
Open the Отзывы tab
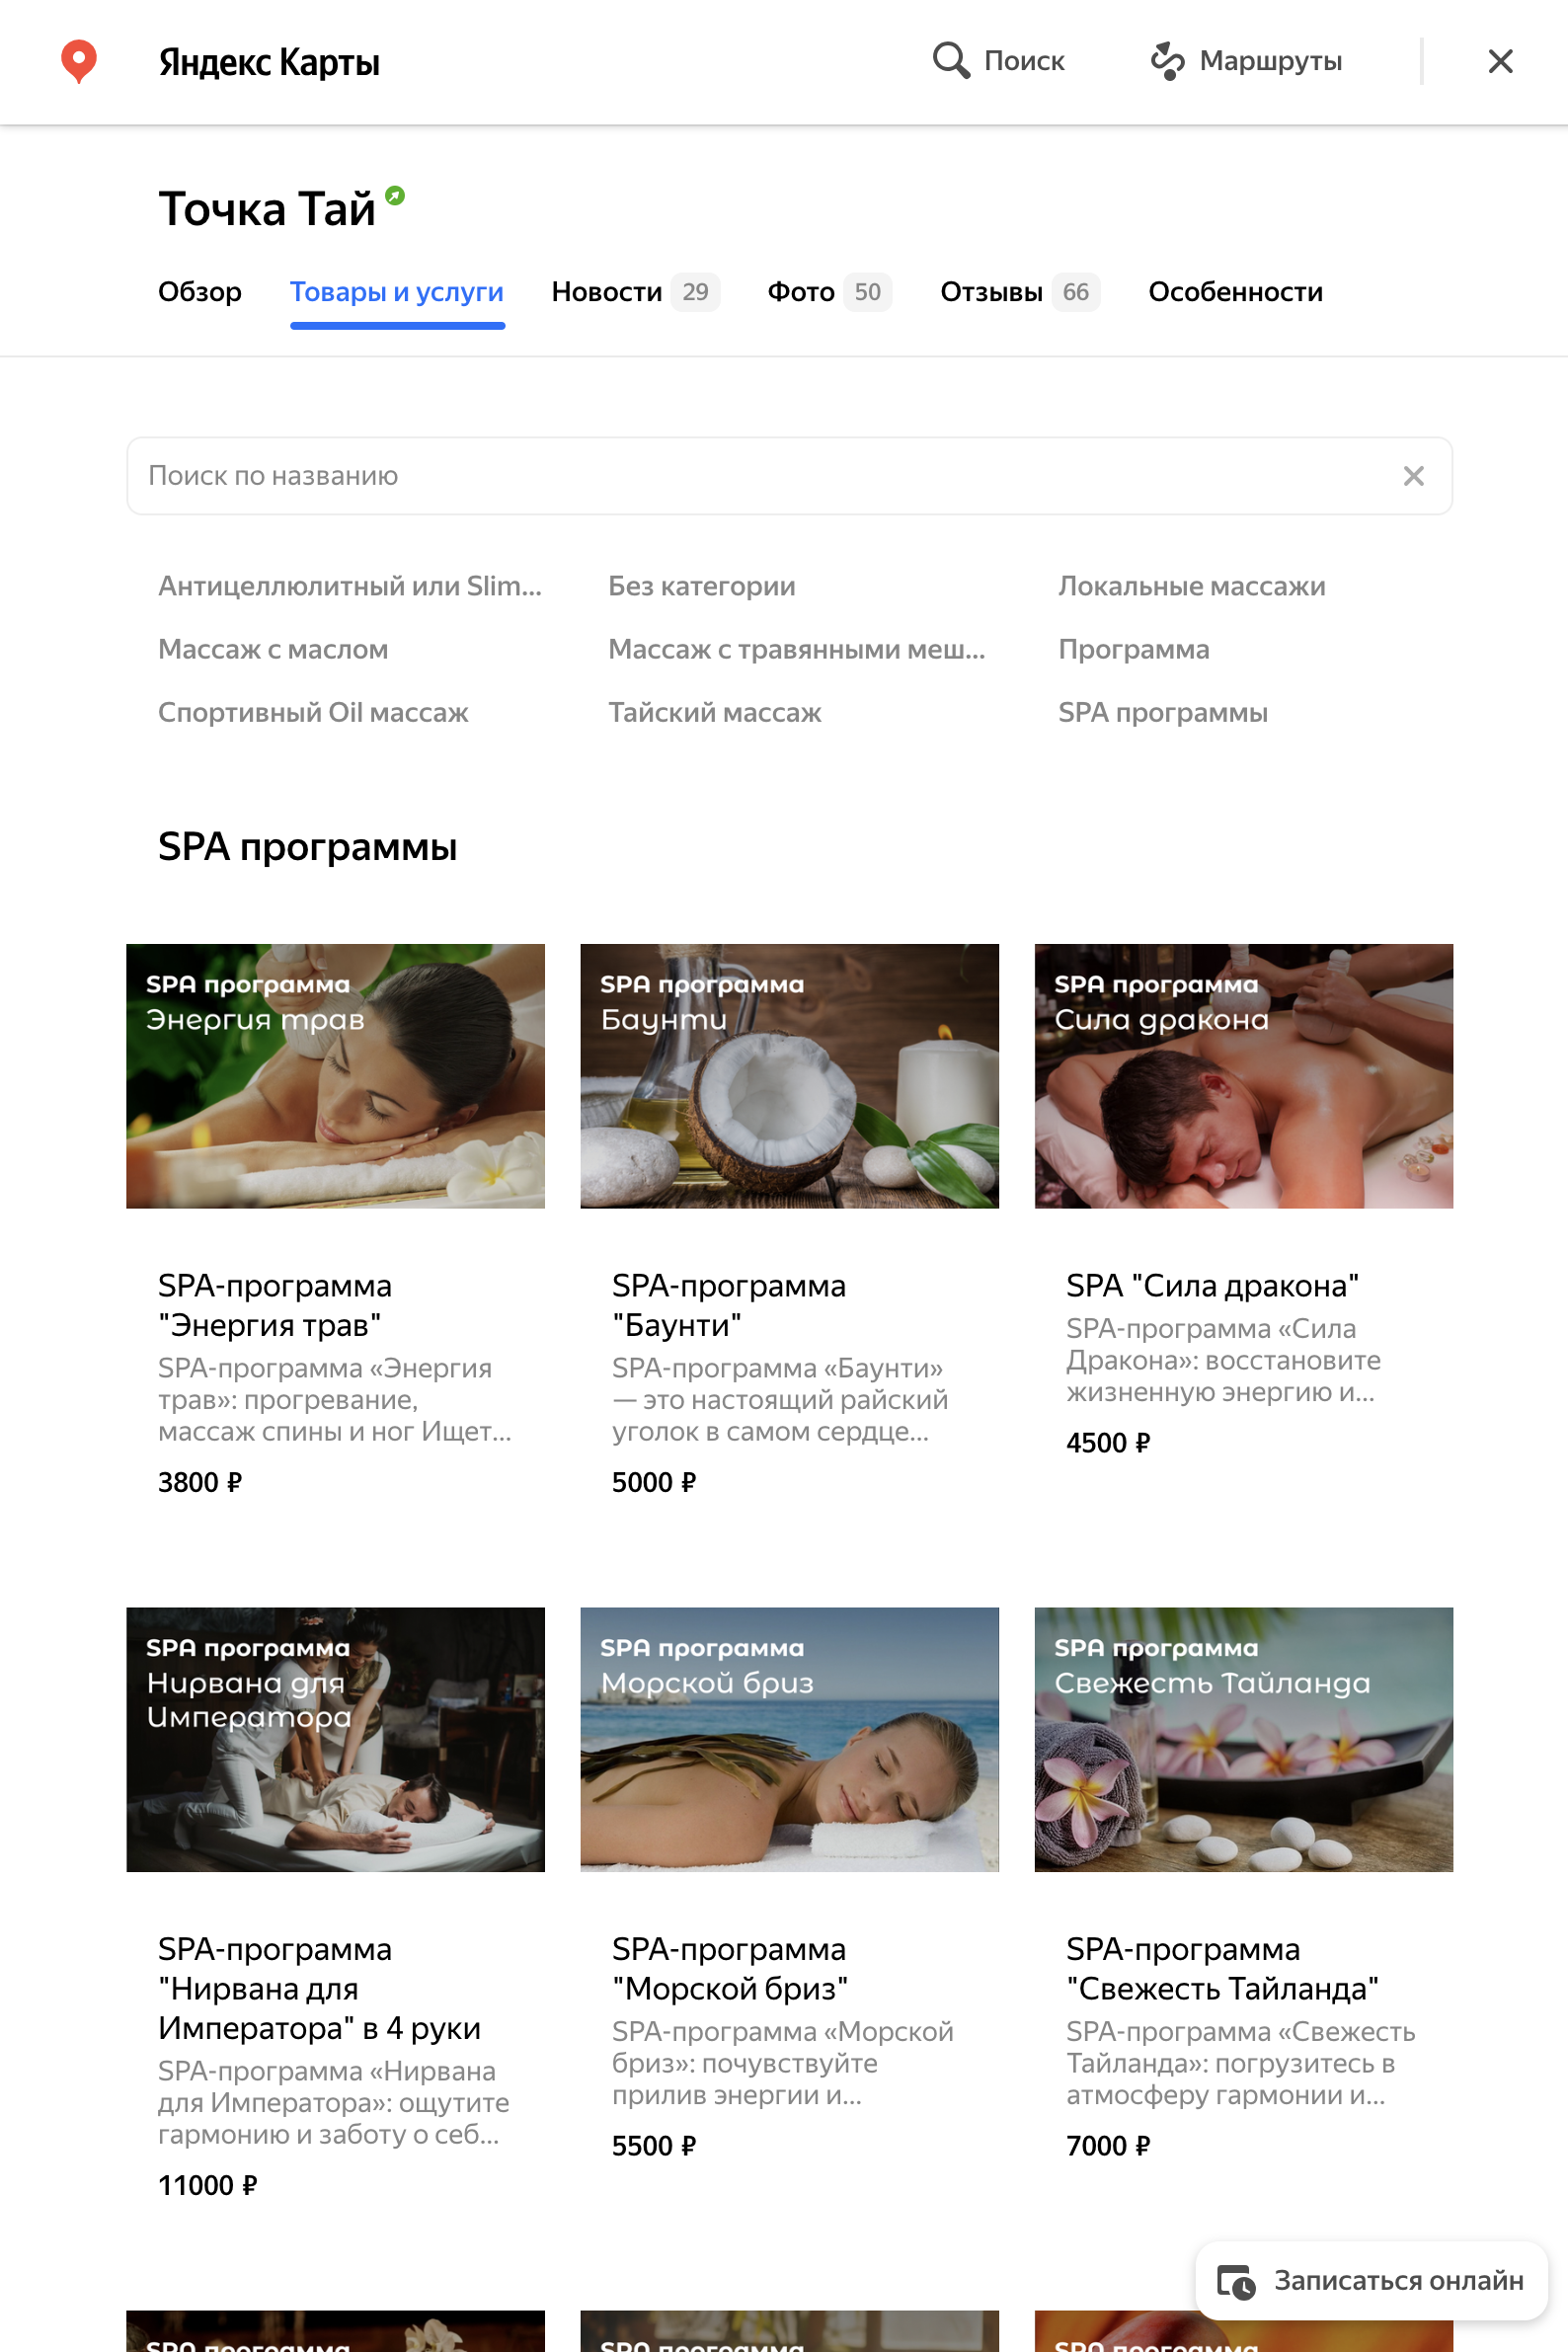1019,292
